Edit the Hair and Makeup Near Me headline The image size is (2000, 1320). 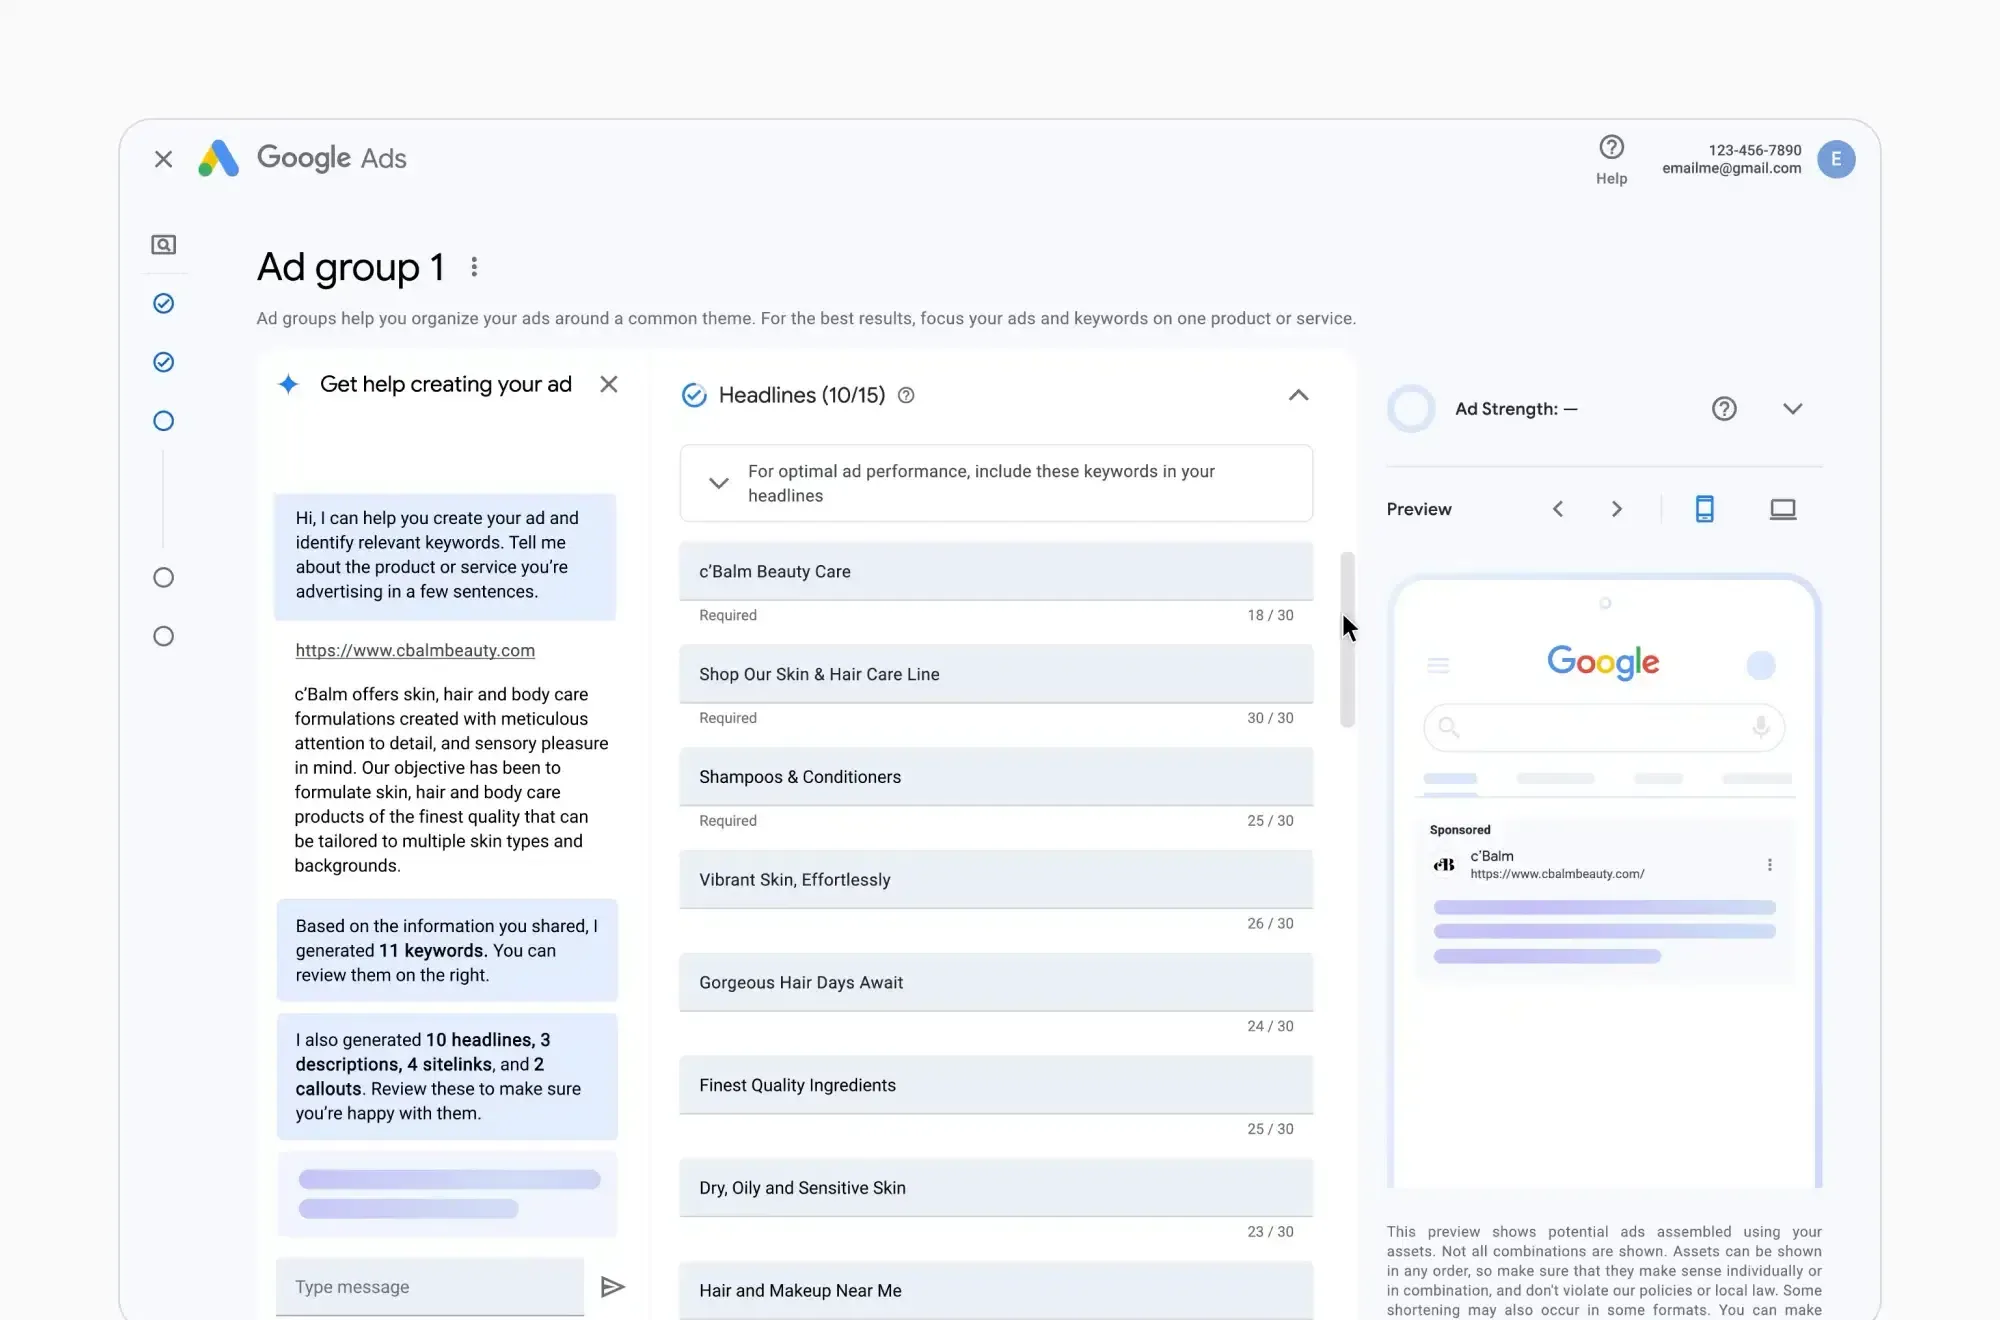[996, 1291]
